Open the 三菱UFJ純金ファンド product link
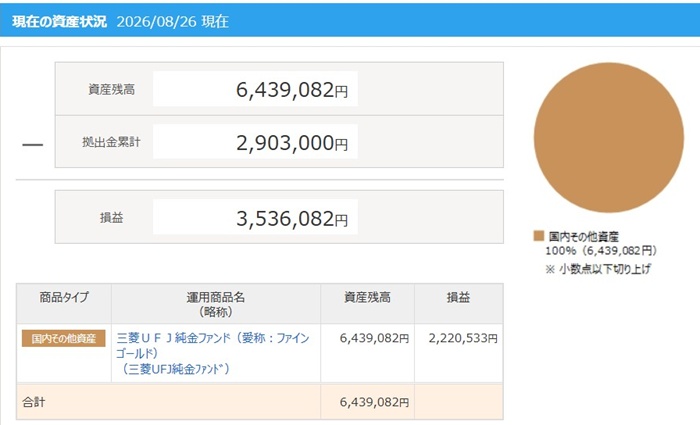 click(x=213, y=353)
